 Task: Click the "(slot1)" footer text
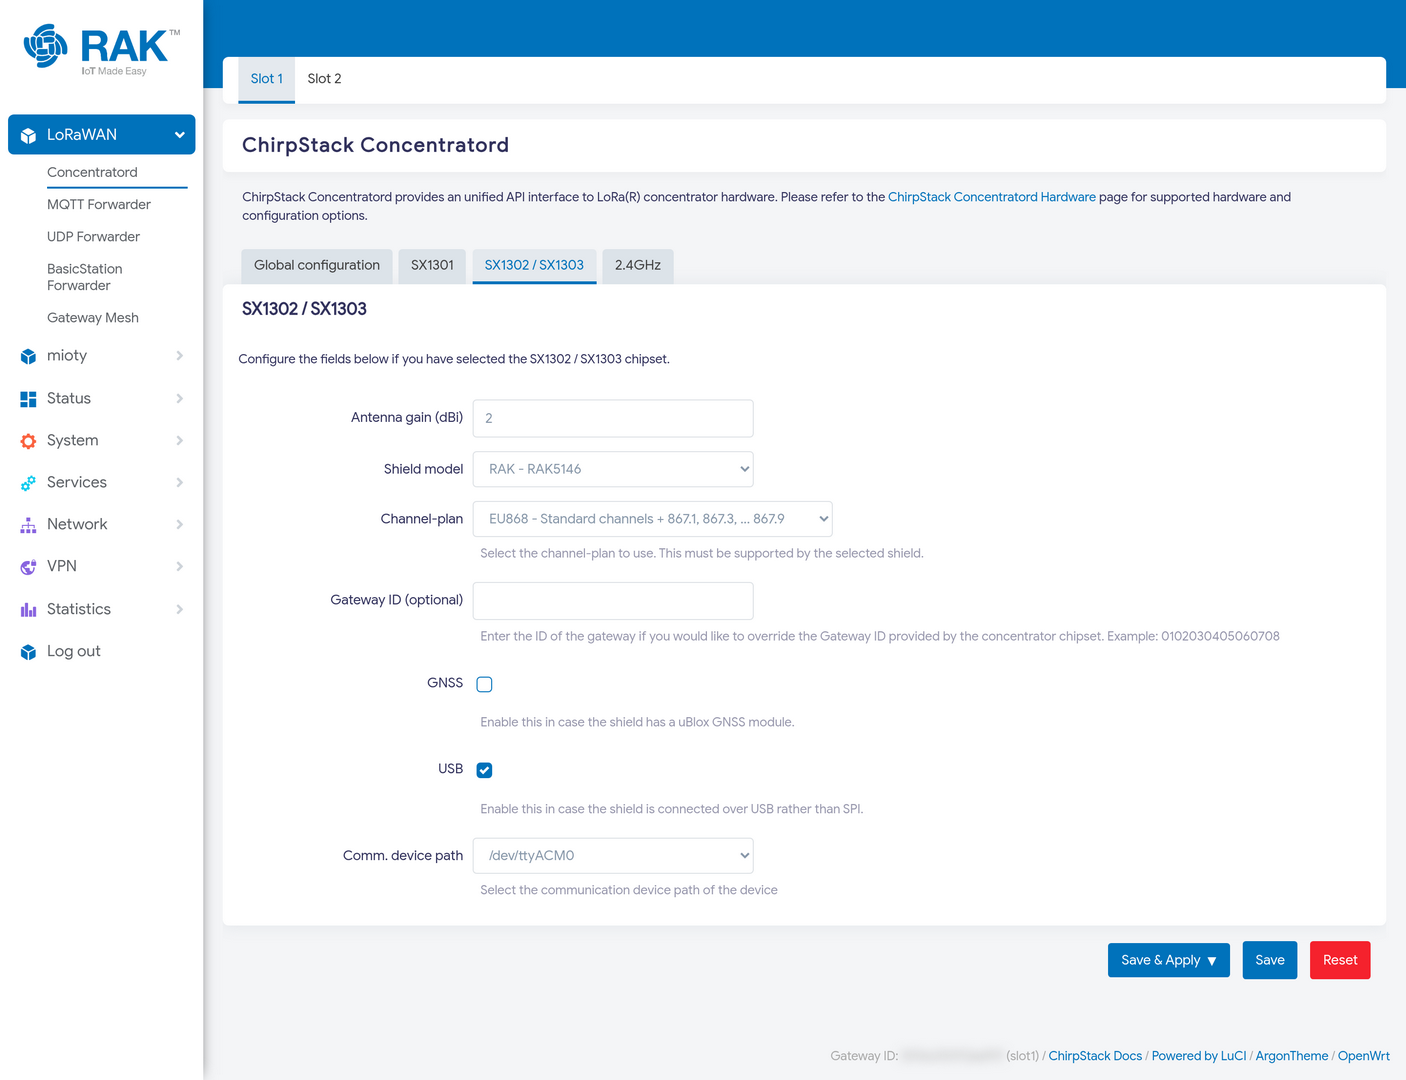1022,1056
